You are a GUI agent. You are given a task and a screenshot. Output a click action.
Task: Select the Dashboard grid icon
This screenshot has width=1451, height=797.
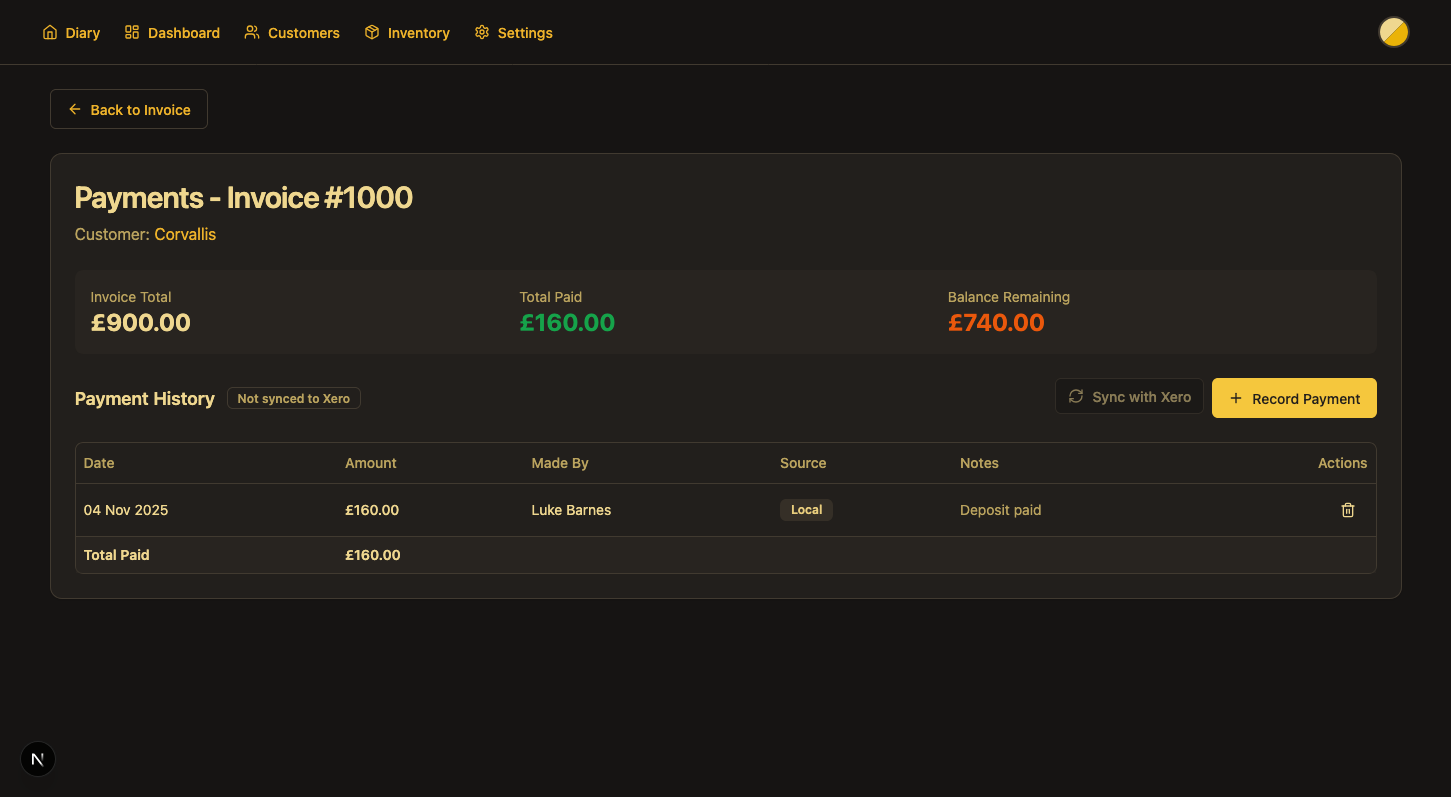[x=131, y=32]
